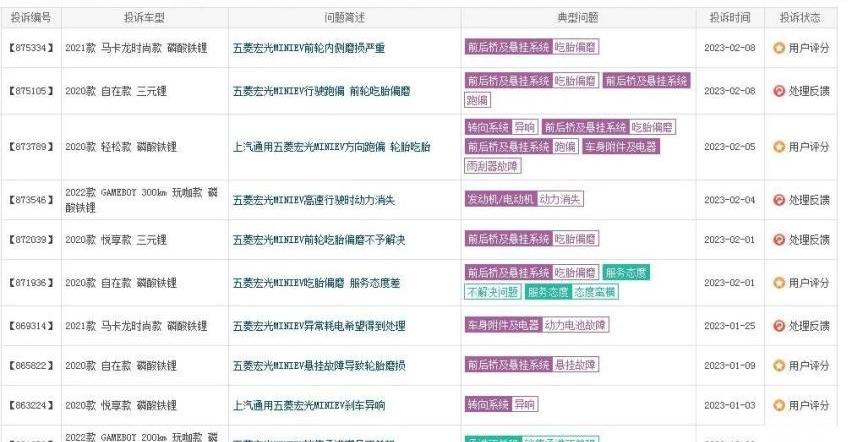Select the 跑偏 tag in row 875105
This screenshot has width=852, height=442.
[477, 100]
